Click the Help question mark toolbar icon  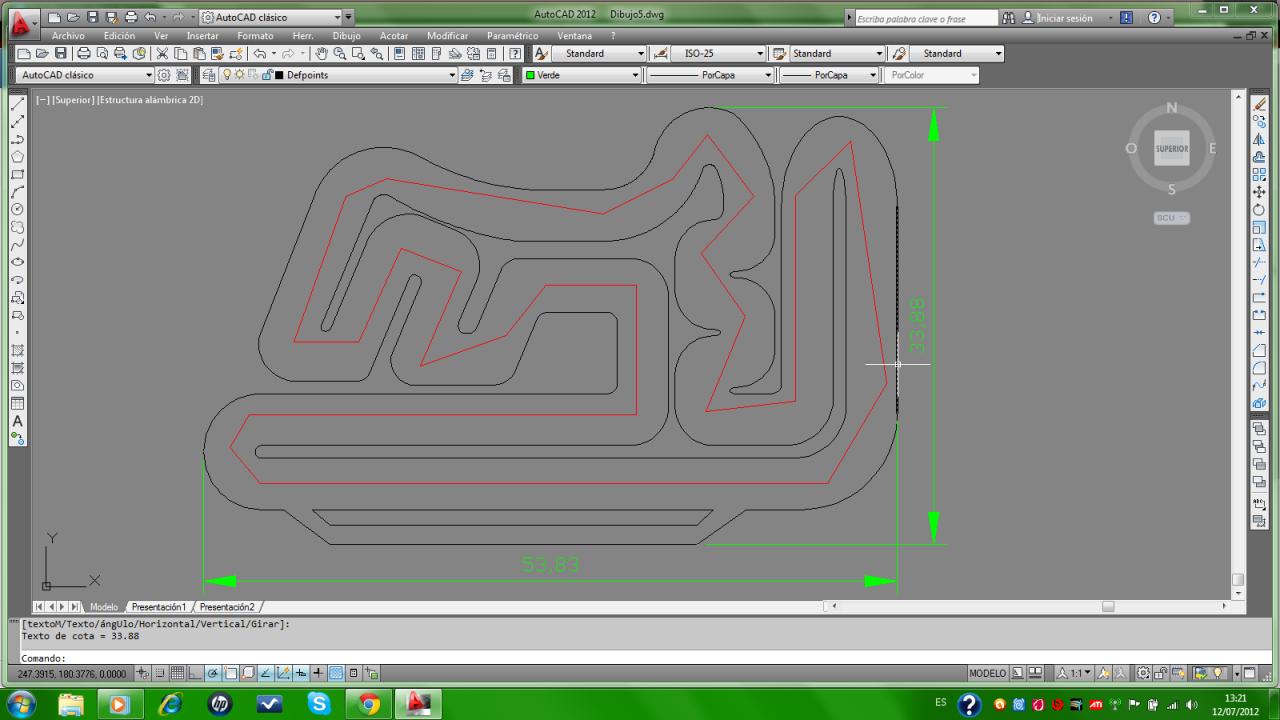[x=515, y=53]
